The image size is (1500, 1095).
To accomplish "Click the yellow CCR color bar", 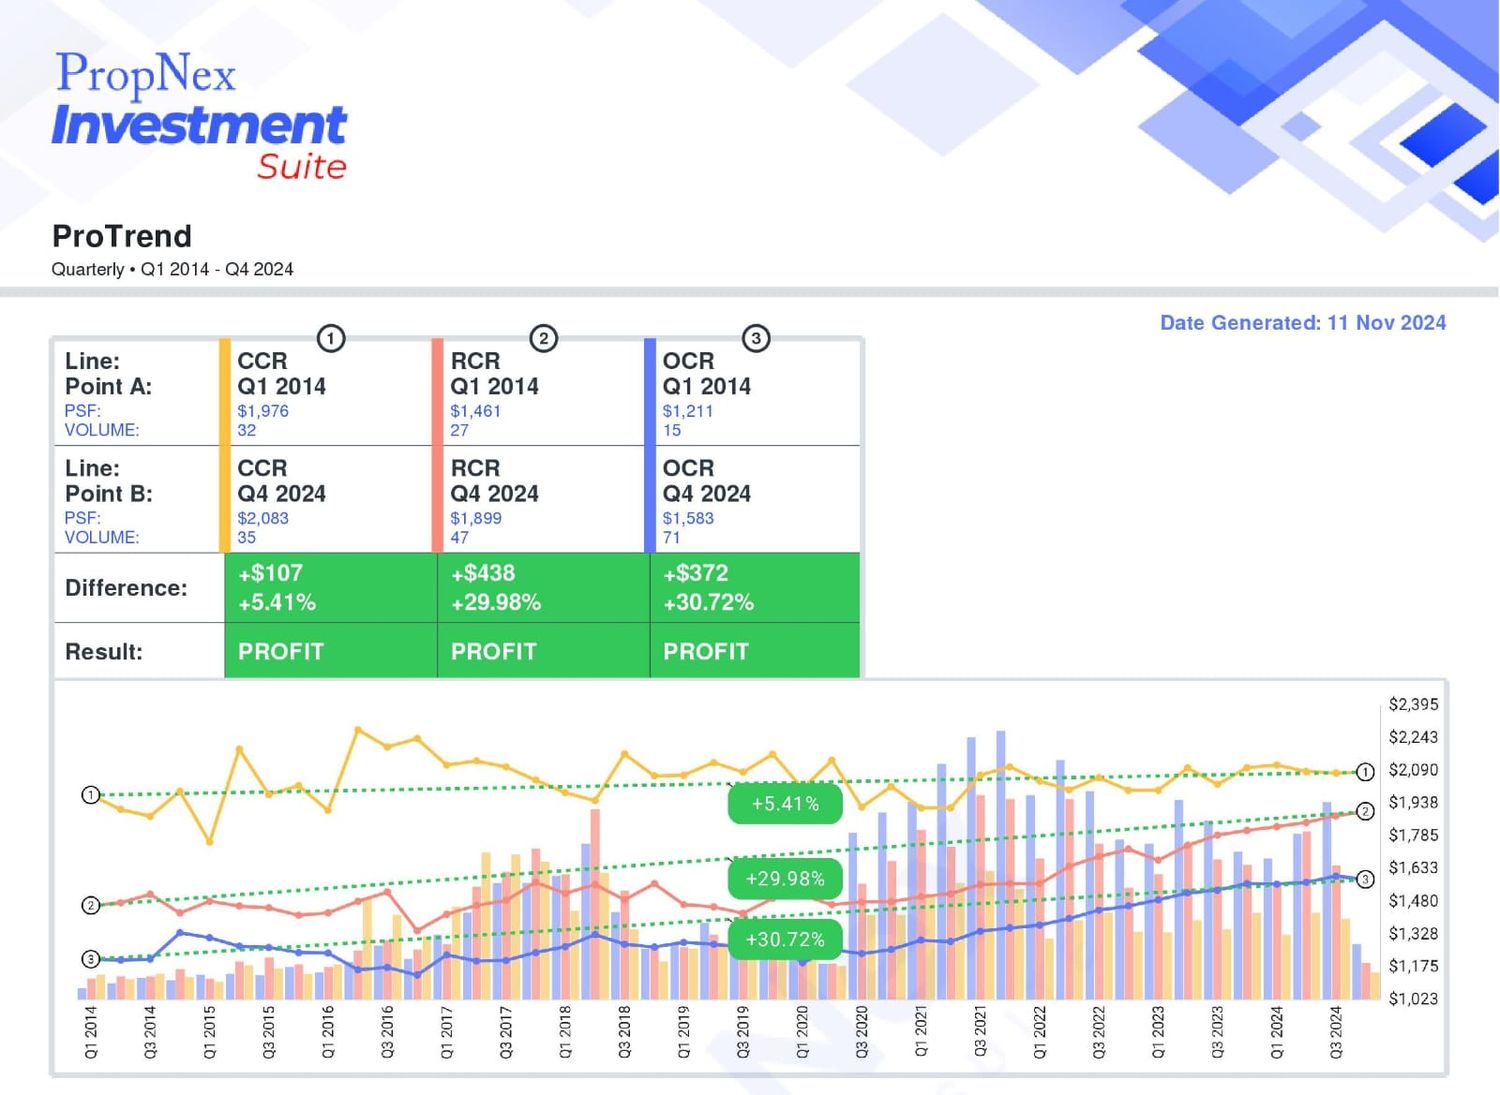I will click(x=225, y=445).
